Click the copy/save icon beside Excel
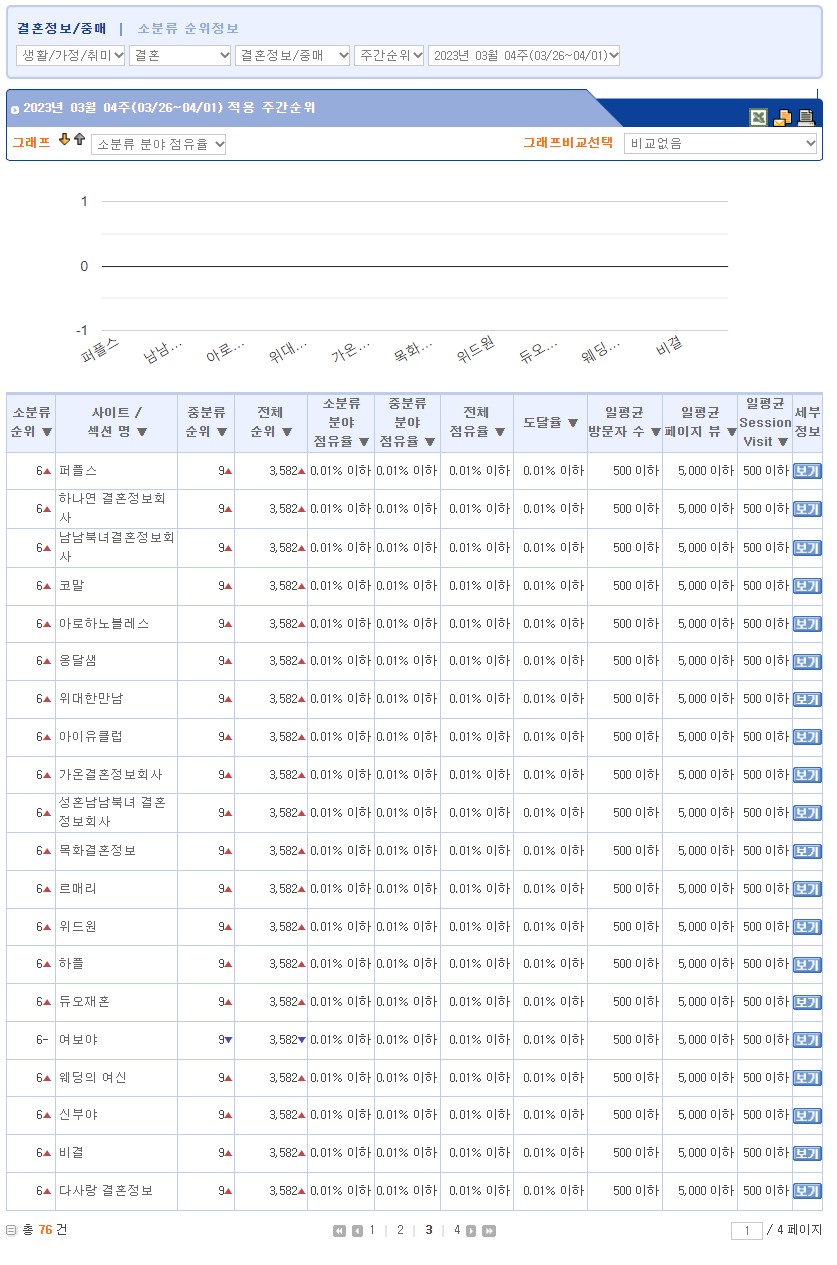The height and width of the screenshot is (1265, 837). pos(783,117)
